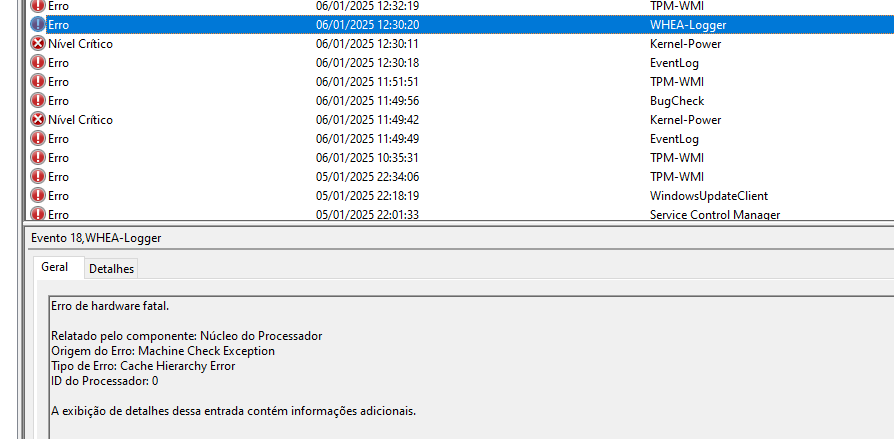Click date 06/01/2025 10:35:31
The width and height of the screenshot is (894, 439).
(x=367, y=158)
